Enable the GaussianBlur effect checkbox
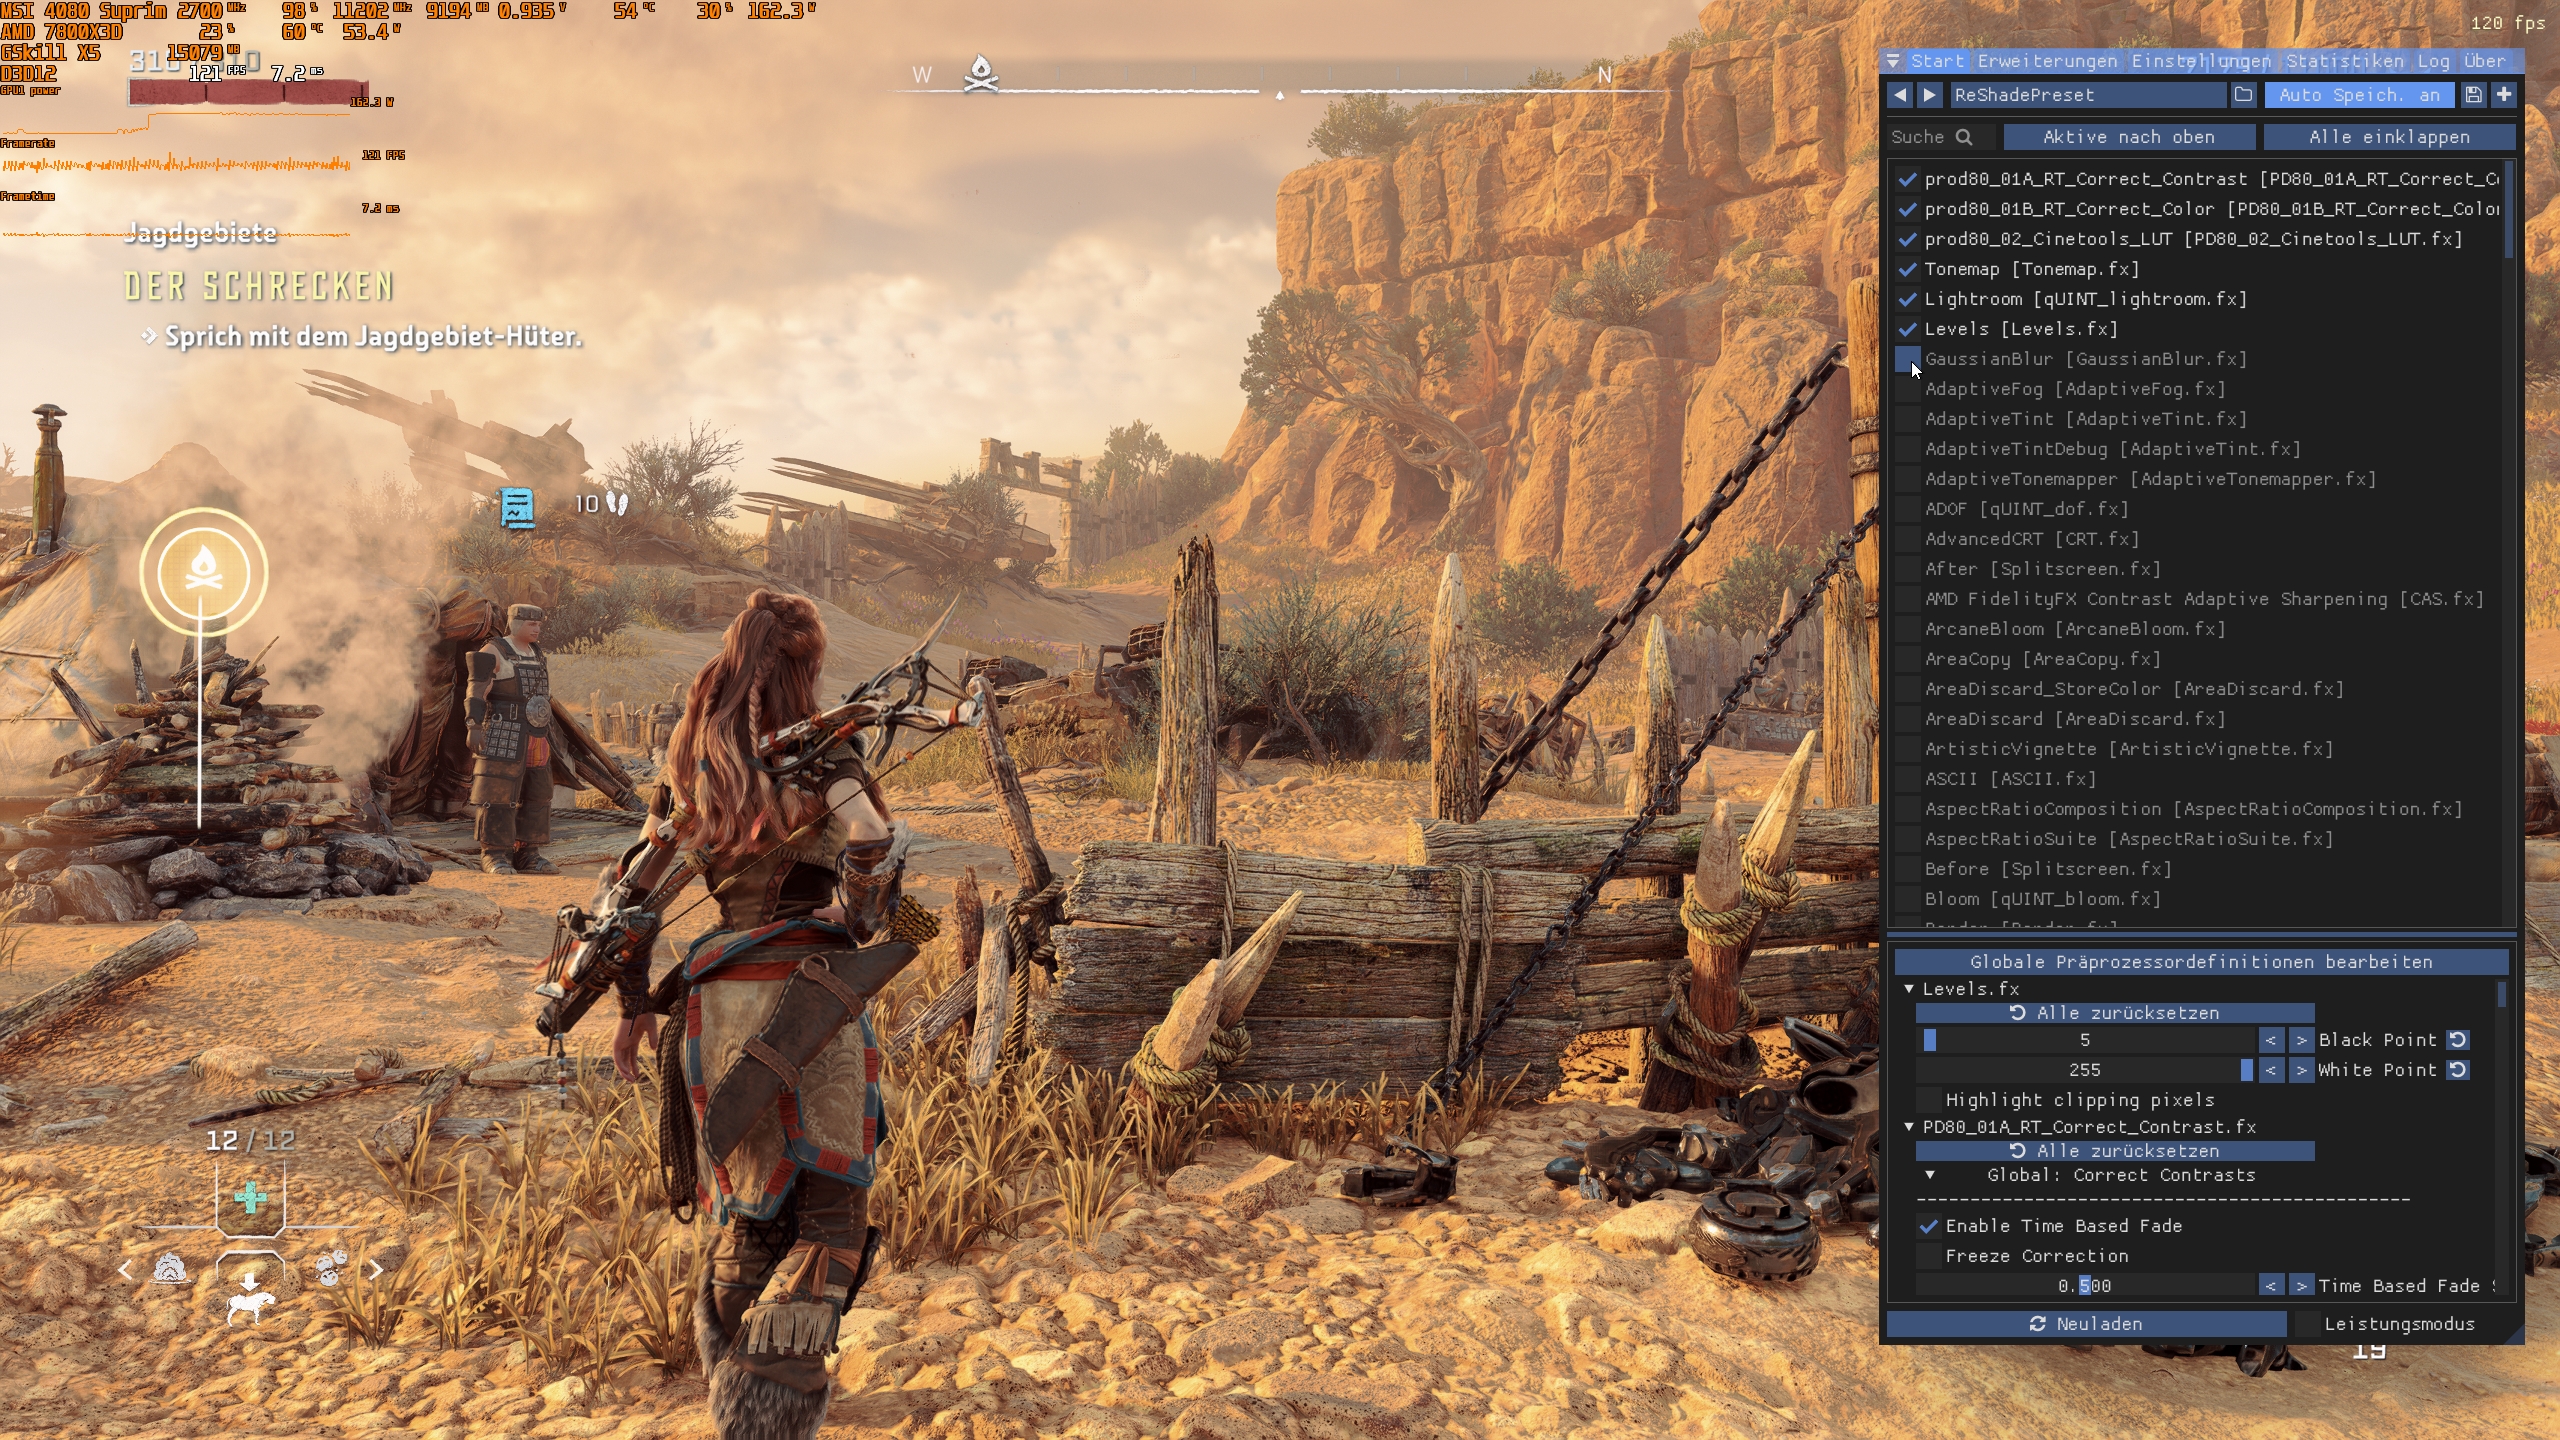Image resolution: width=2560 pixels, height=1440 pixels. point(1907,359)
